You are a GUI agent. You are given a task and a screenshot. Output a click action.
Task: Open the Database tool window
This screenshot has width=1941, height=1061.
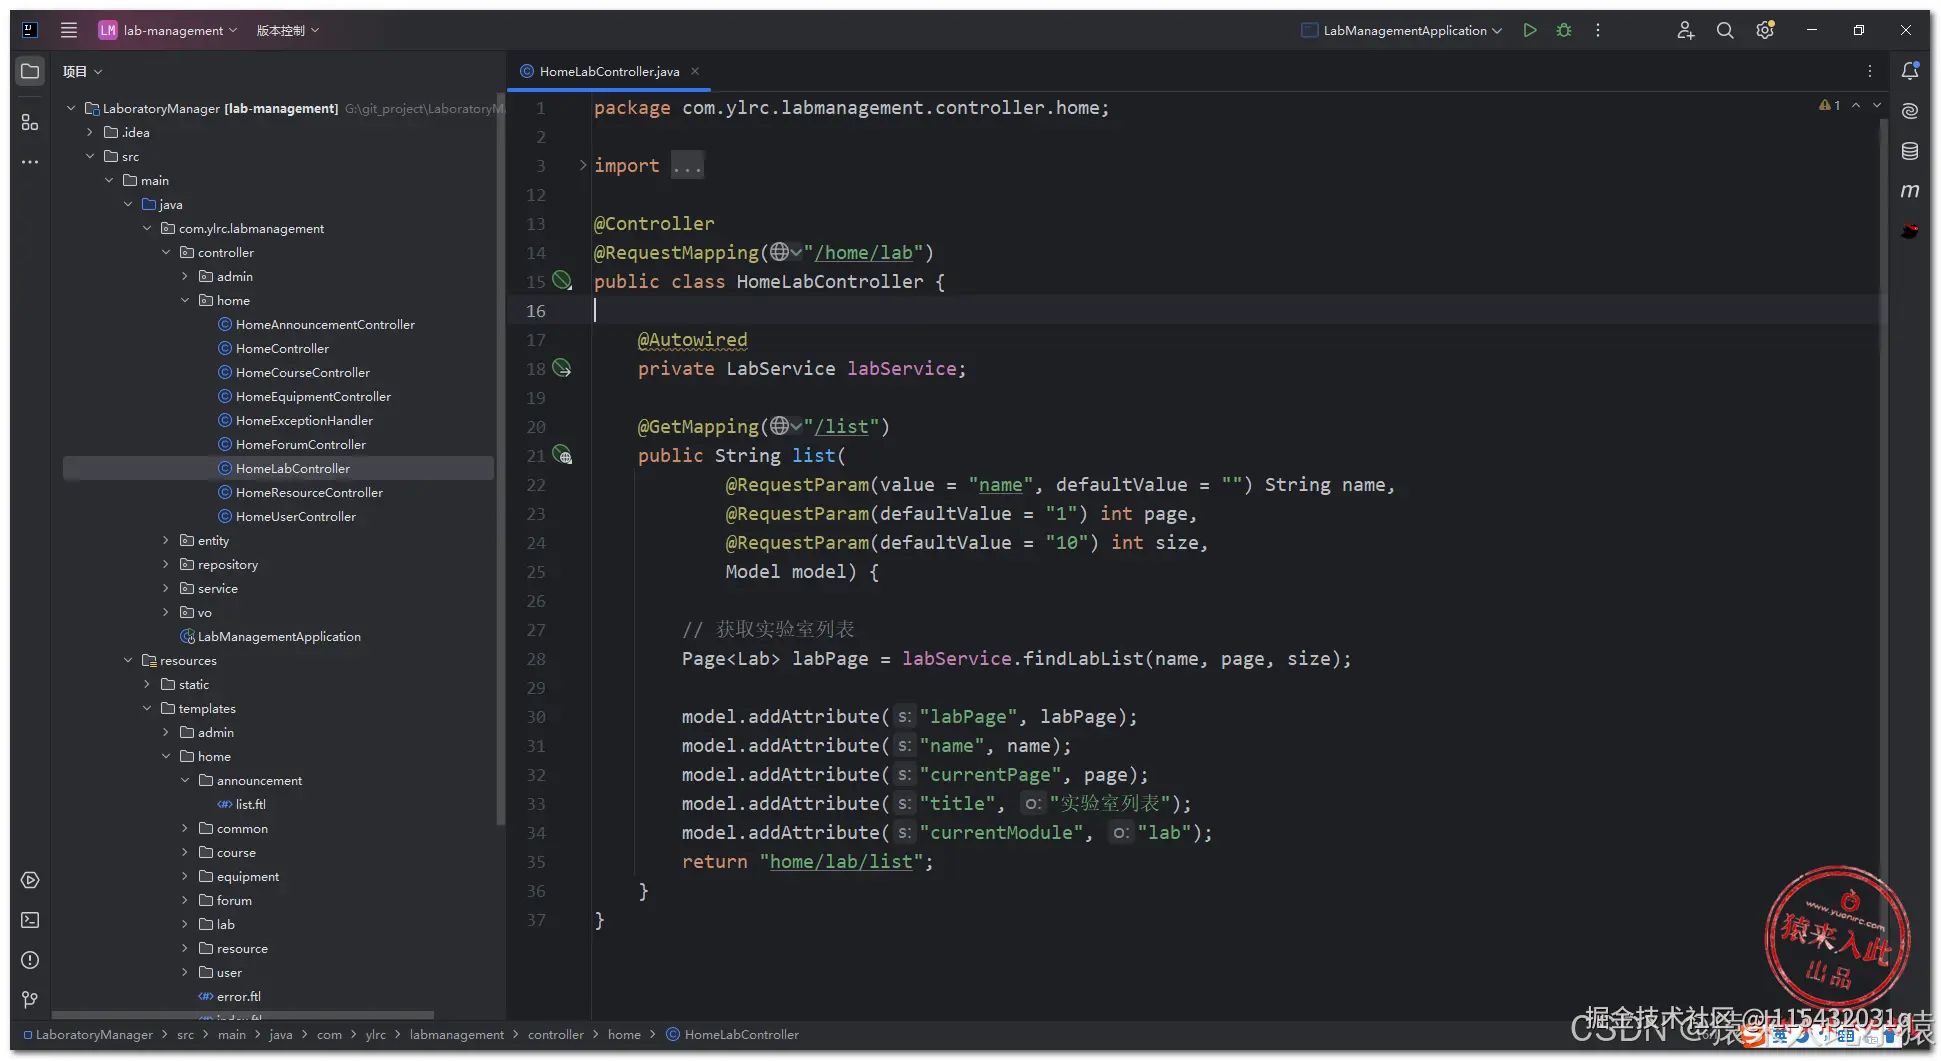pyautogui.click(x=1910, y=151)
